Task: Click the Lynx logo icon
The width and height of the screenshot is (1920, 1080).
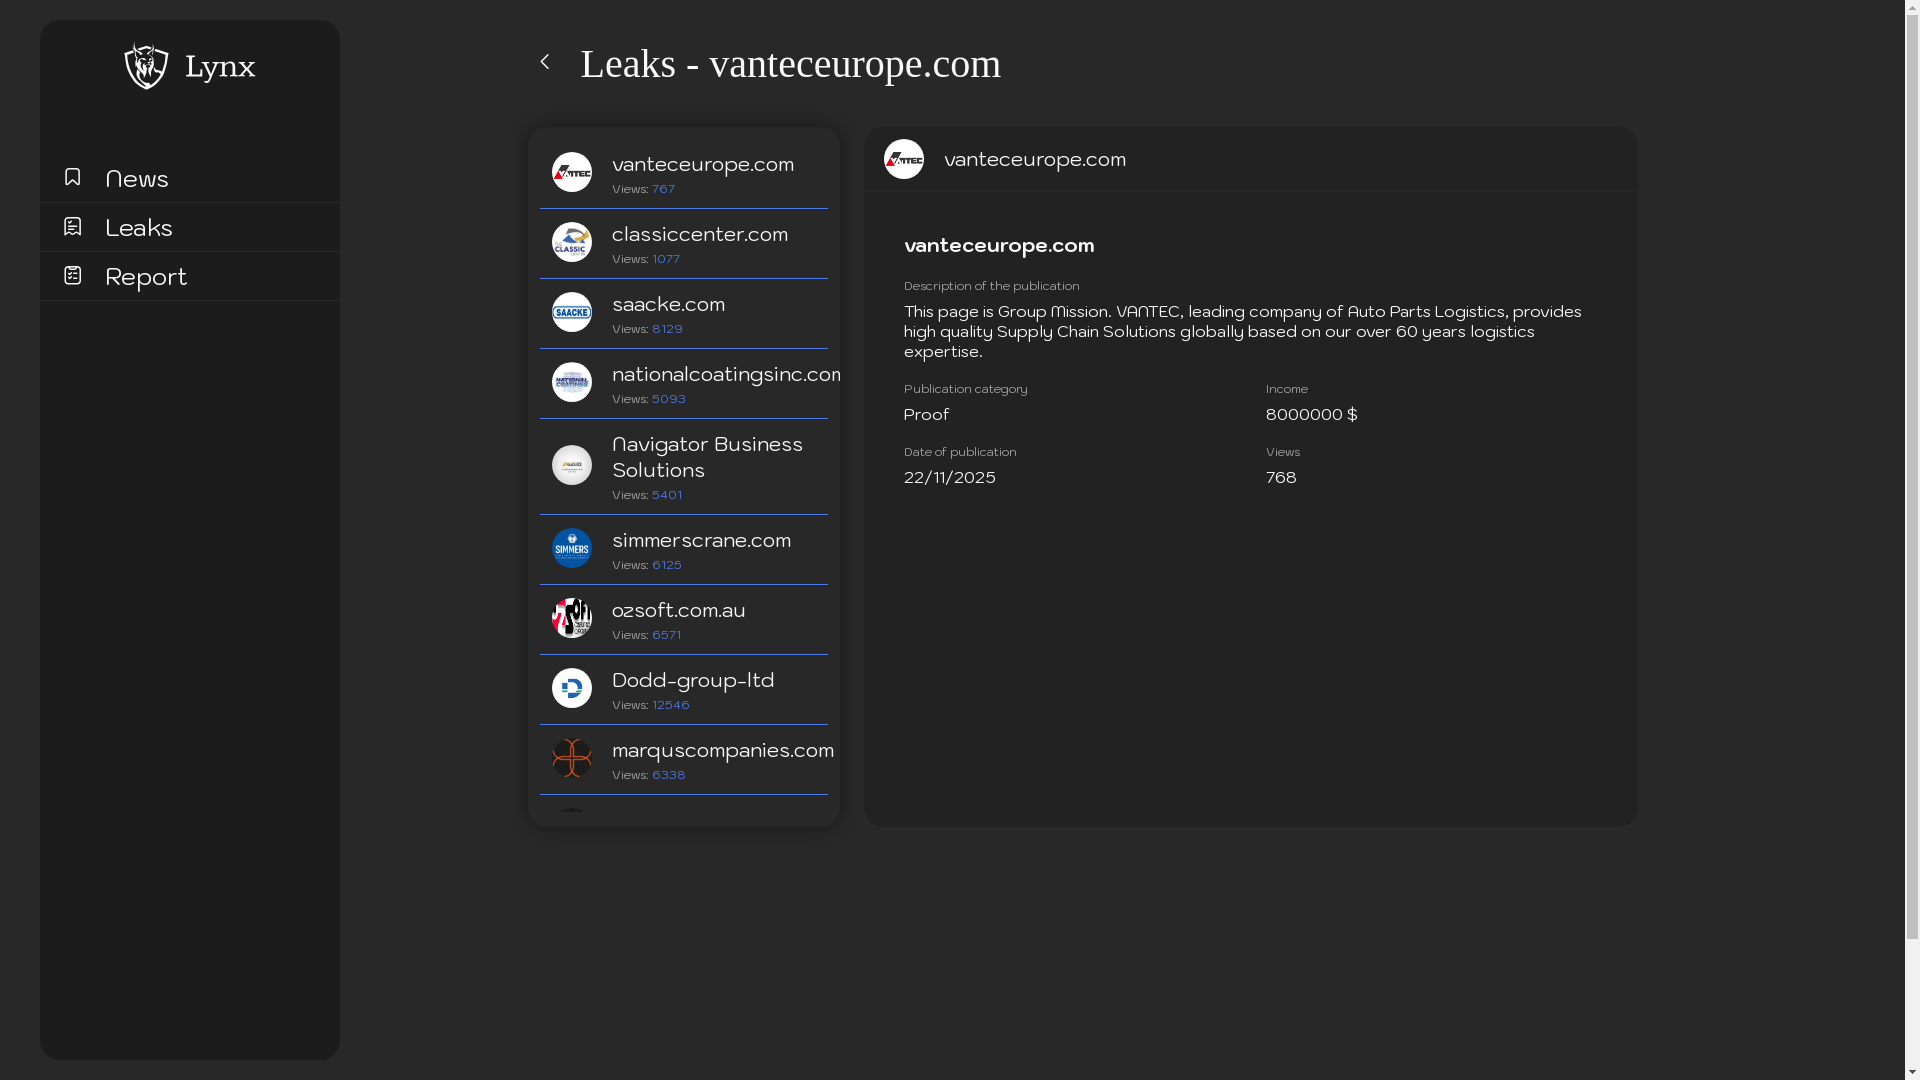Action: (x=146, y=66)
